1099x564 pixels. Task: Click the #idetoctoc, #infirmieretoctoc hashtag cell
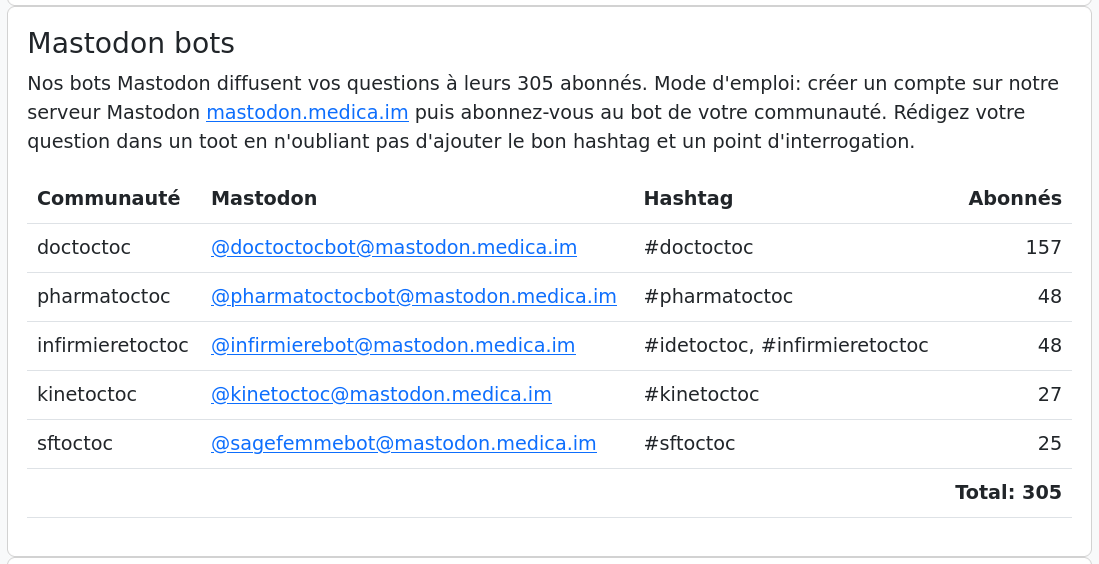click(786, 345)
